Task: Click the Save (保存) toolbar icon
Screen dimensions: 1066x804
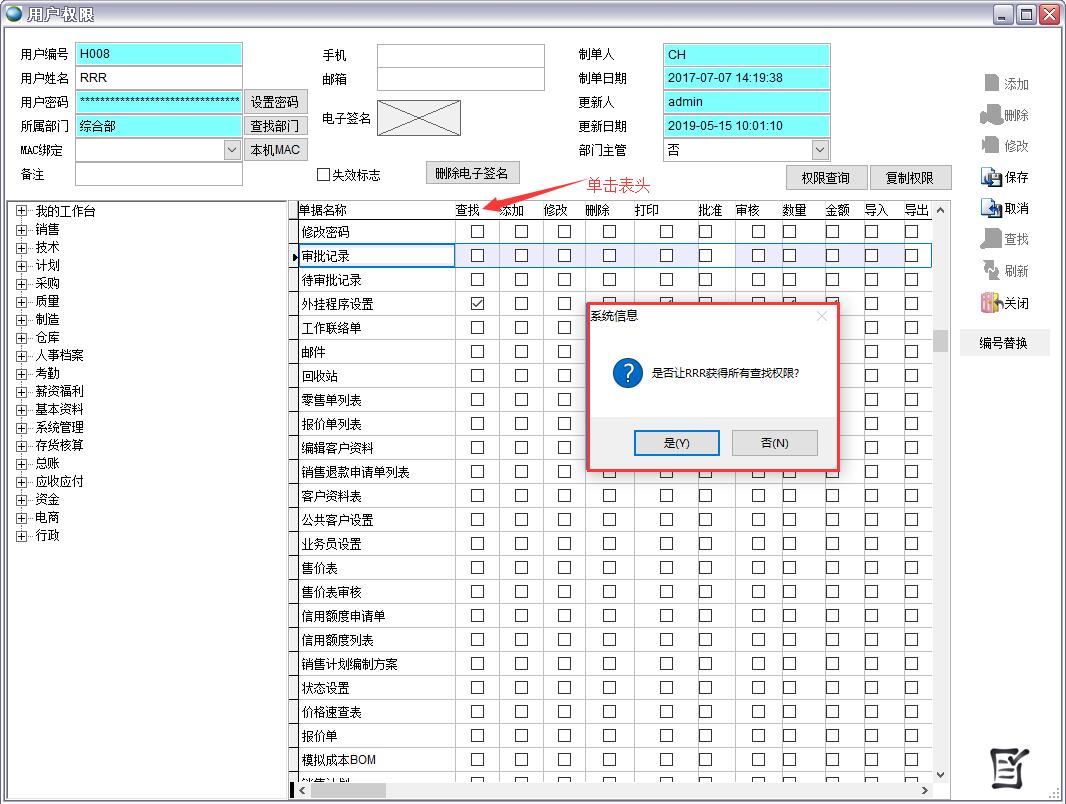Action: tap(992, 177)
